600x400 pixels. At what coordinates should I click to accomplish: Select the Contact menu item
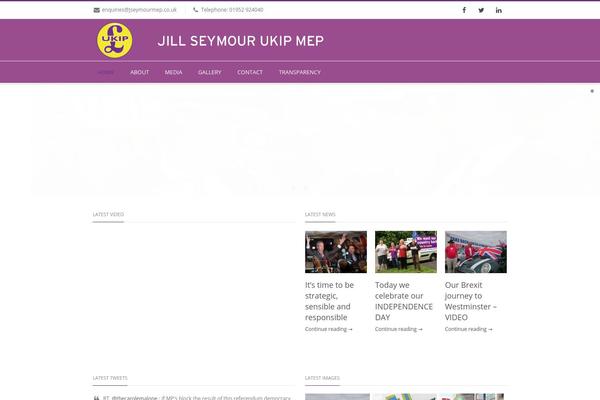click(250, 72)
